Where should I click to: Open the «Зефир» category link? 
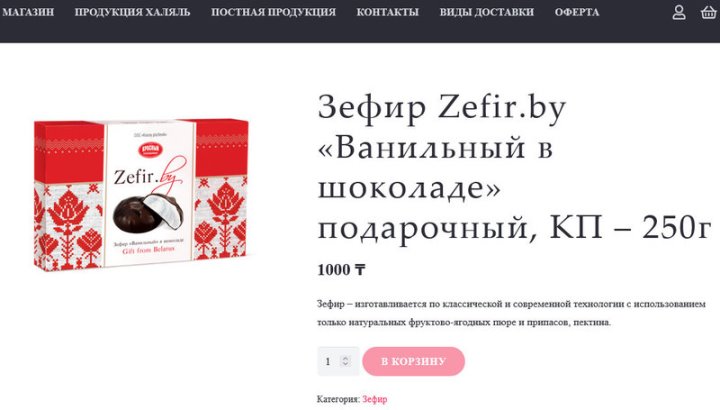click(x=374, y=399)
